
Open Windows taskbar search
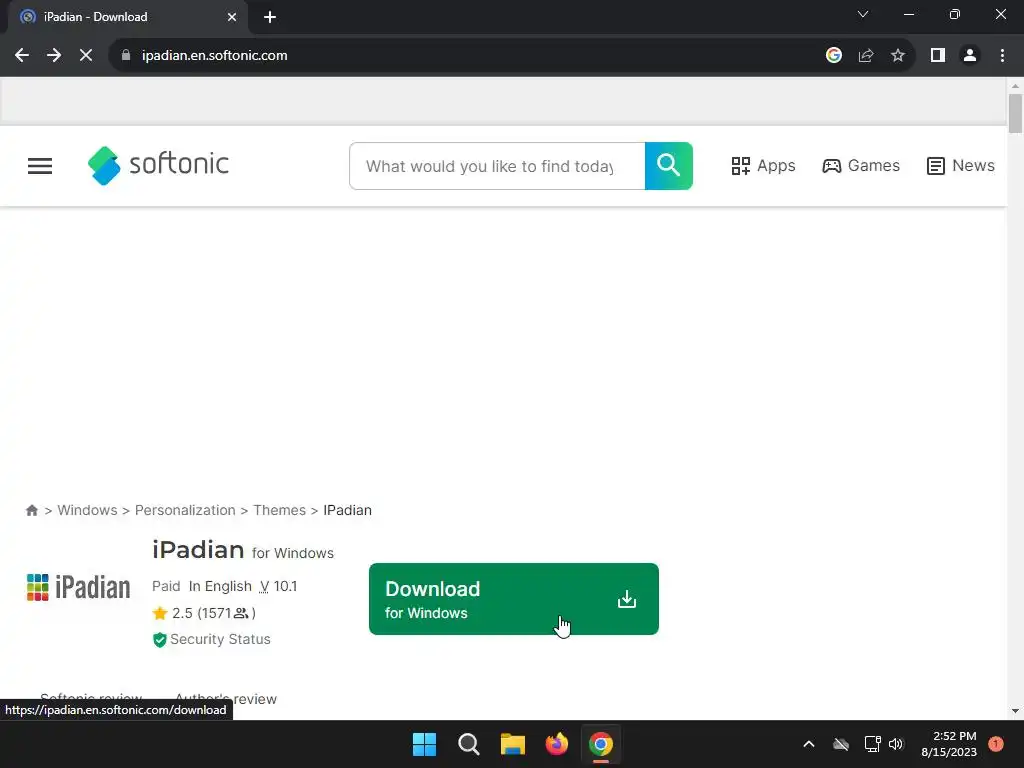pos(468,744)
